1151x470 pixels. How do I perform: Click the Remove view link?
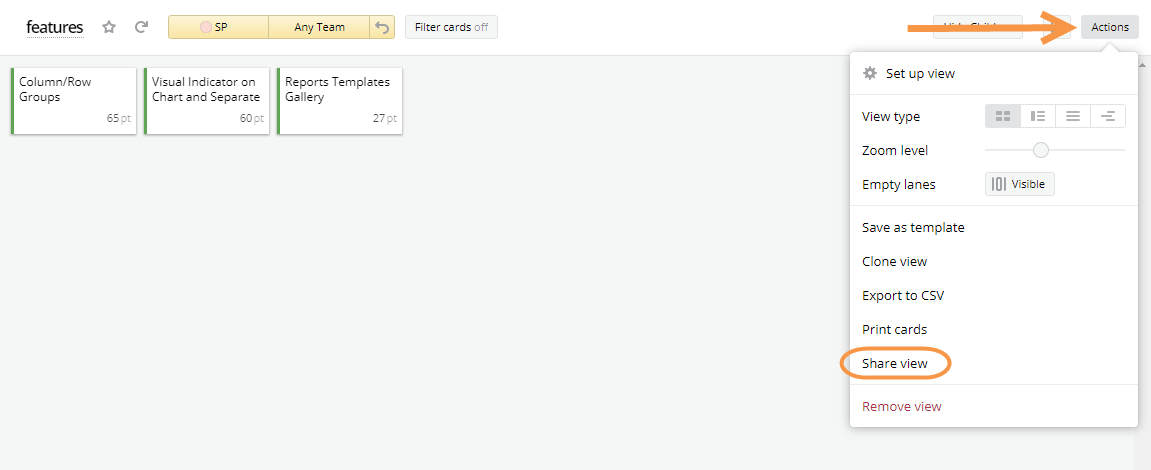tap(901, 407)
